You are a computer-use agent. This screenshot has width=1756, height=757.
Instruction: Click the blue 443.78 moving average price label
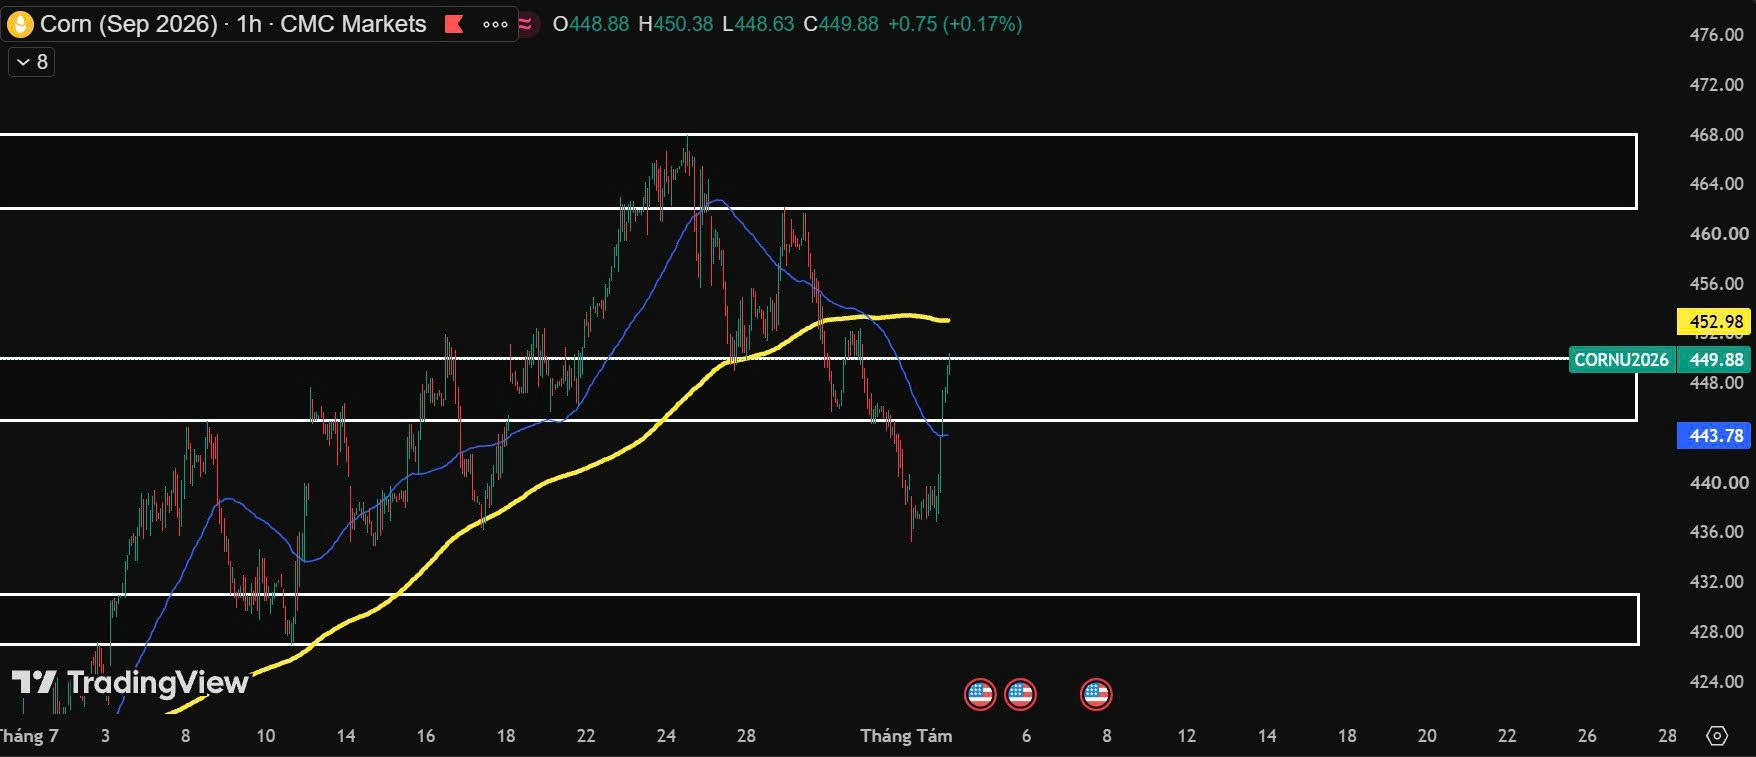point(1715,436)
